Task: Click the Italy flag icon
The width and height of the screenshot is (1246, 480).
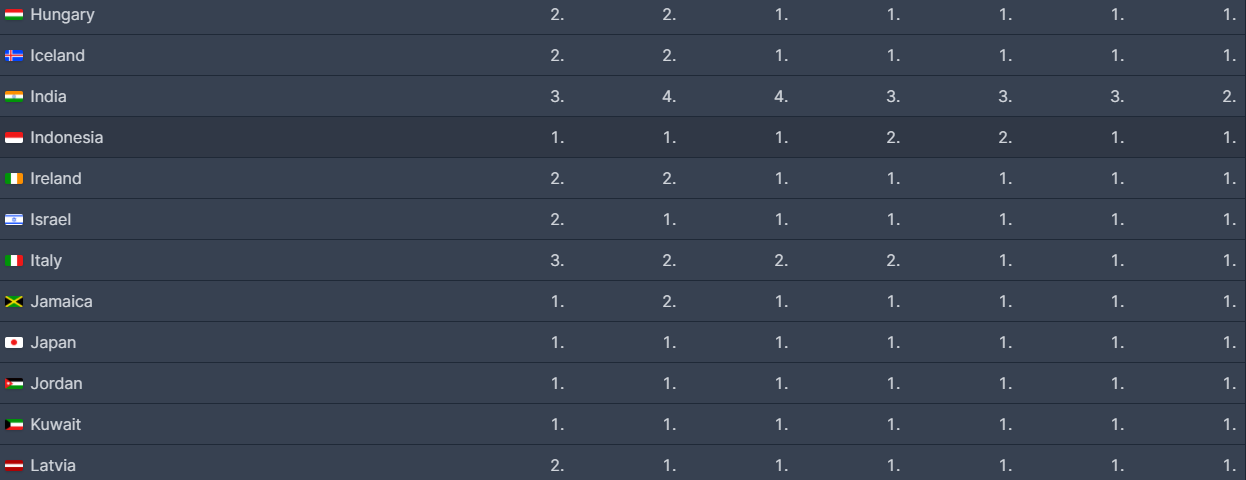Action: coord(14,261)
